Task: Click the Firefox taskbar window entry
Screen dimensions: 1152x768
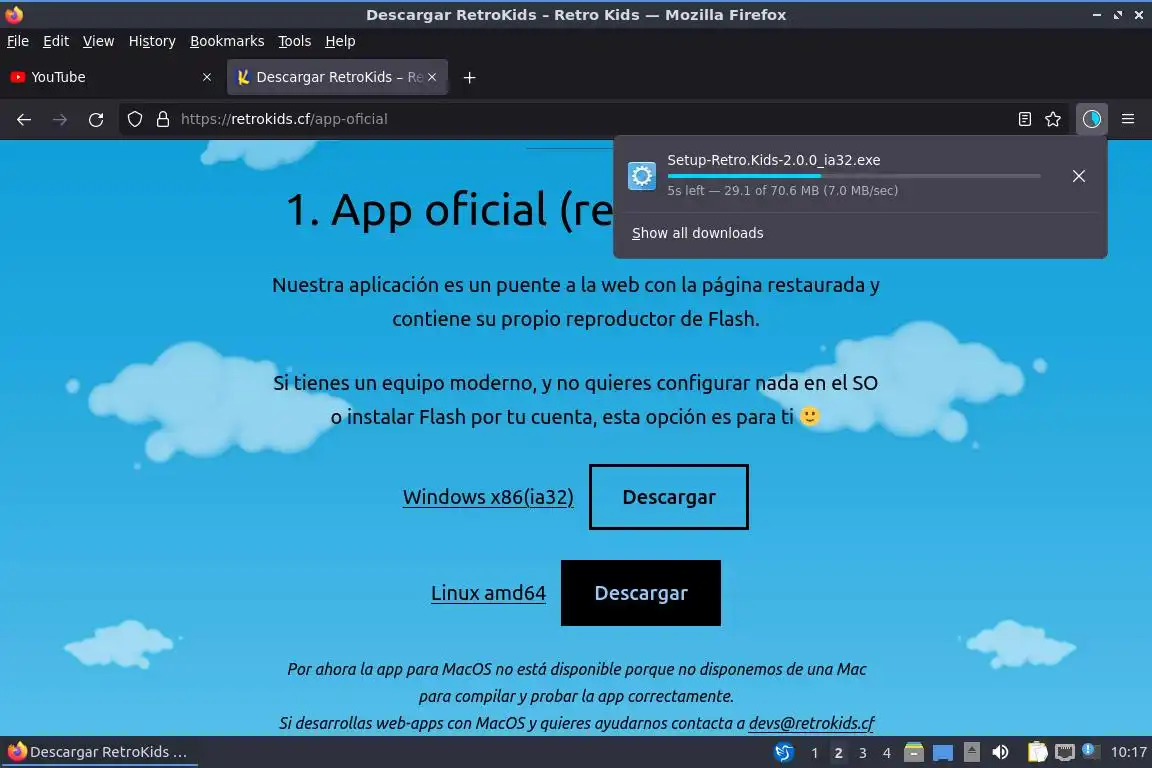Action: (x=99, y=752)
